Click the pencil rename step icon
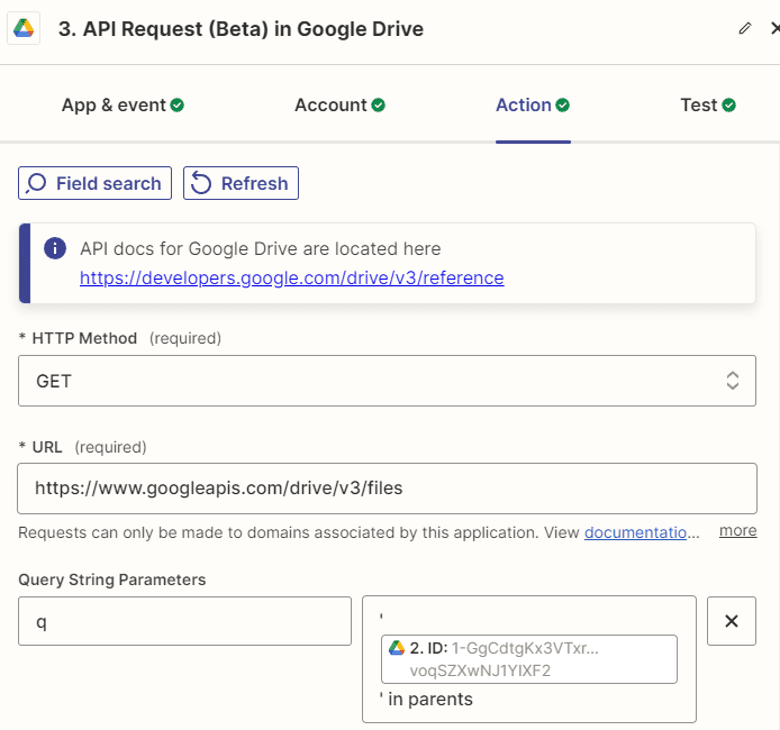This screenshot has width=780, height=730. [745, 28]
